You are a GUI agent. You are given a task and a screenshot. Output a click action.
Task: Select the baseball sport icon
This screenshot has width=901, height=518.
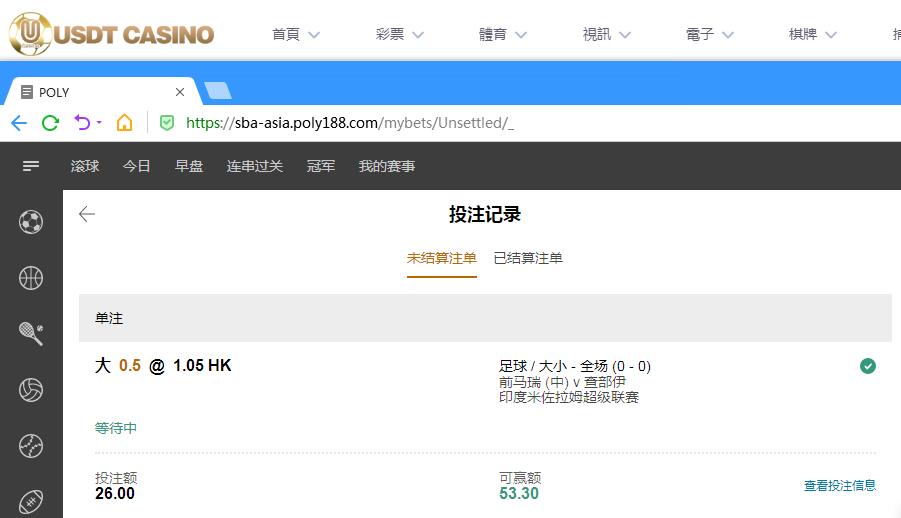(31, 446)
